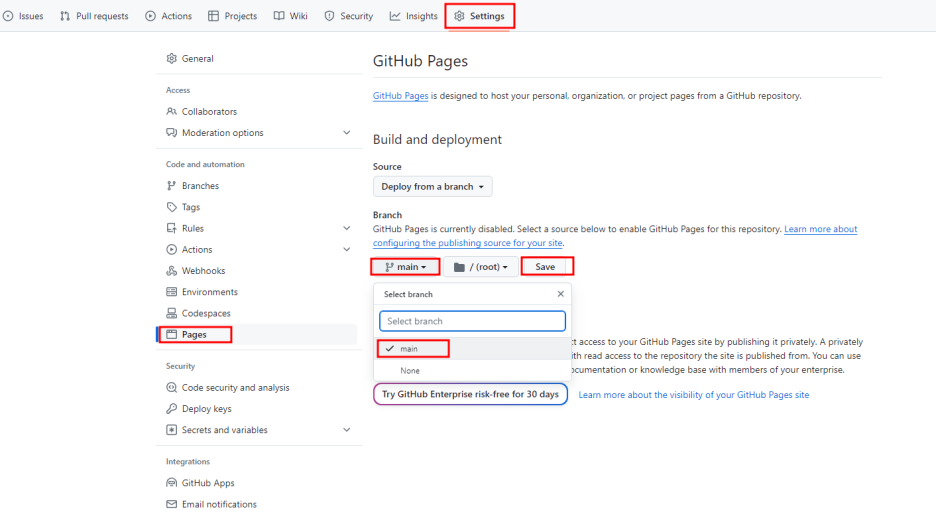The width and height of the screenshot is (936, 526).
Task: Open the Insights tab
Action: (x=414, y=16)
